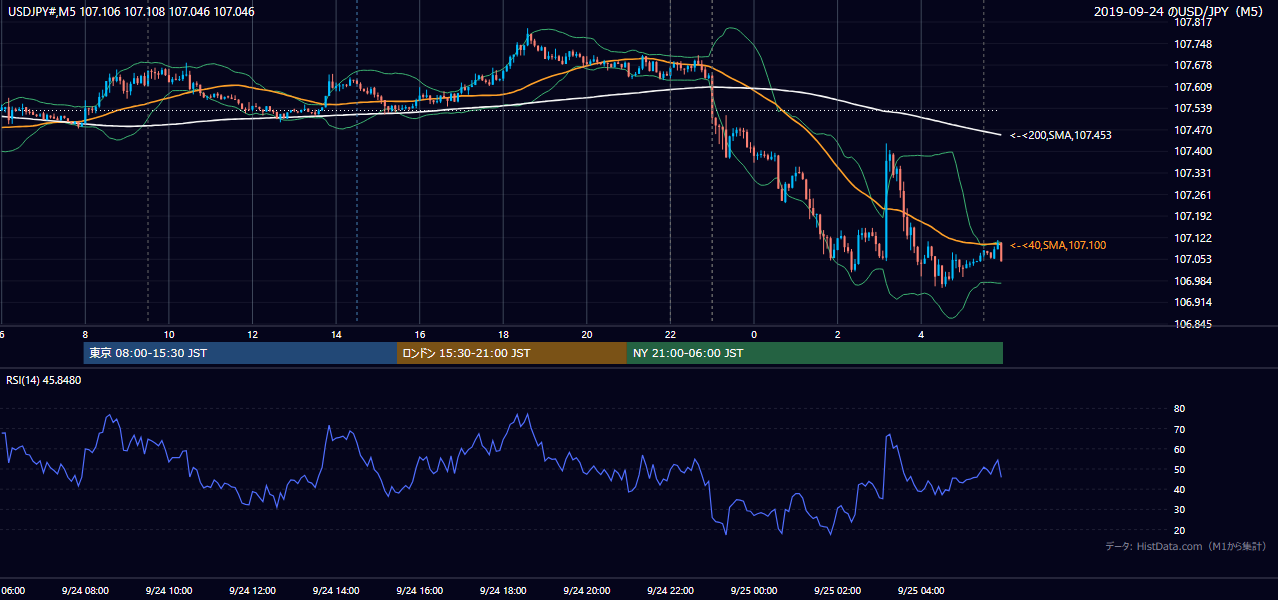Click the 9/24 16:00 bottom date label
This screenshot has width=1278, height=600.
pos(419,591)
